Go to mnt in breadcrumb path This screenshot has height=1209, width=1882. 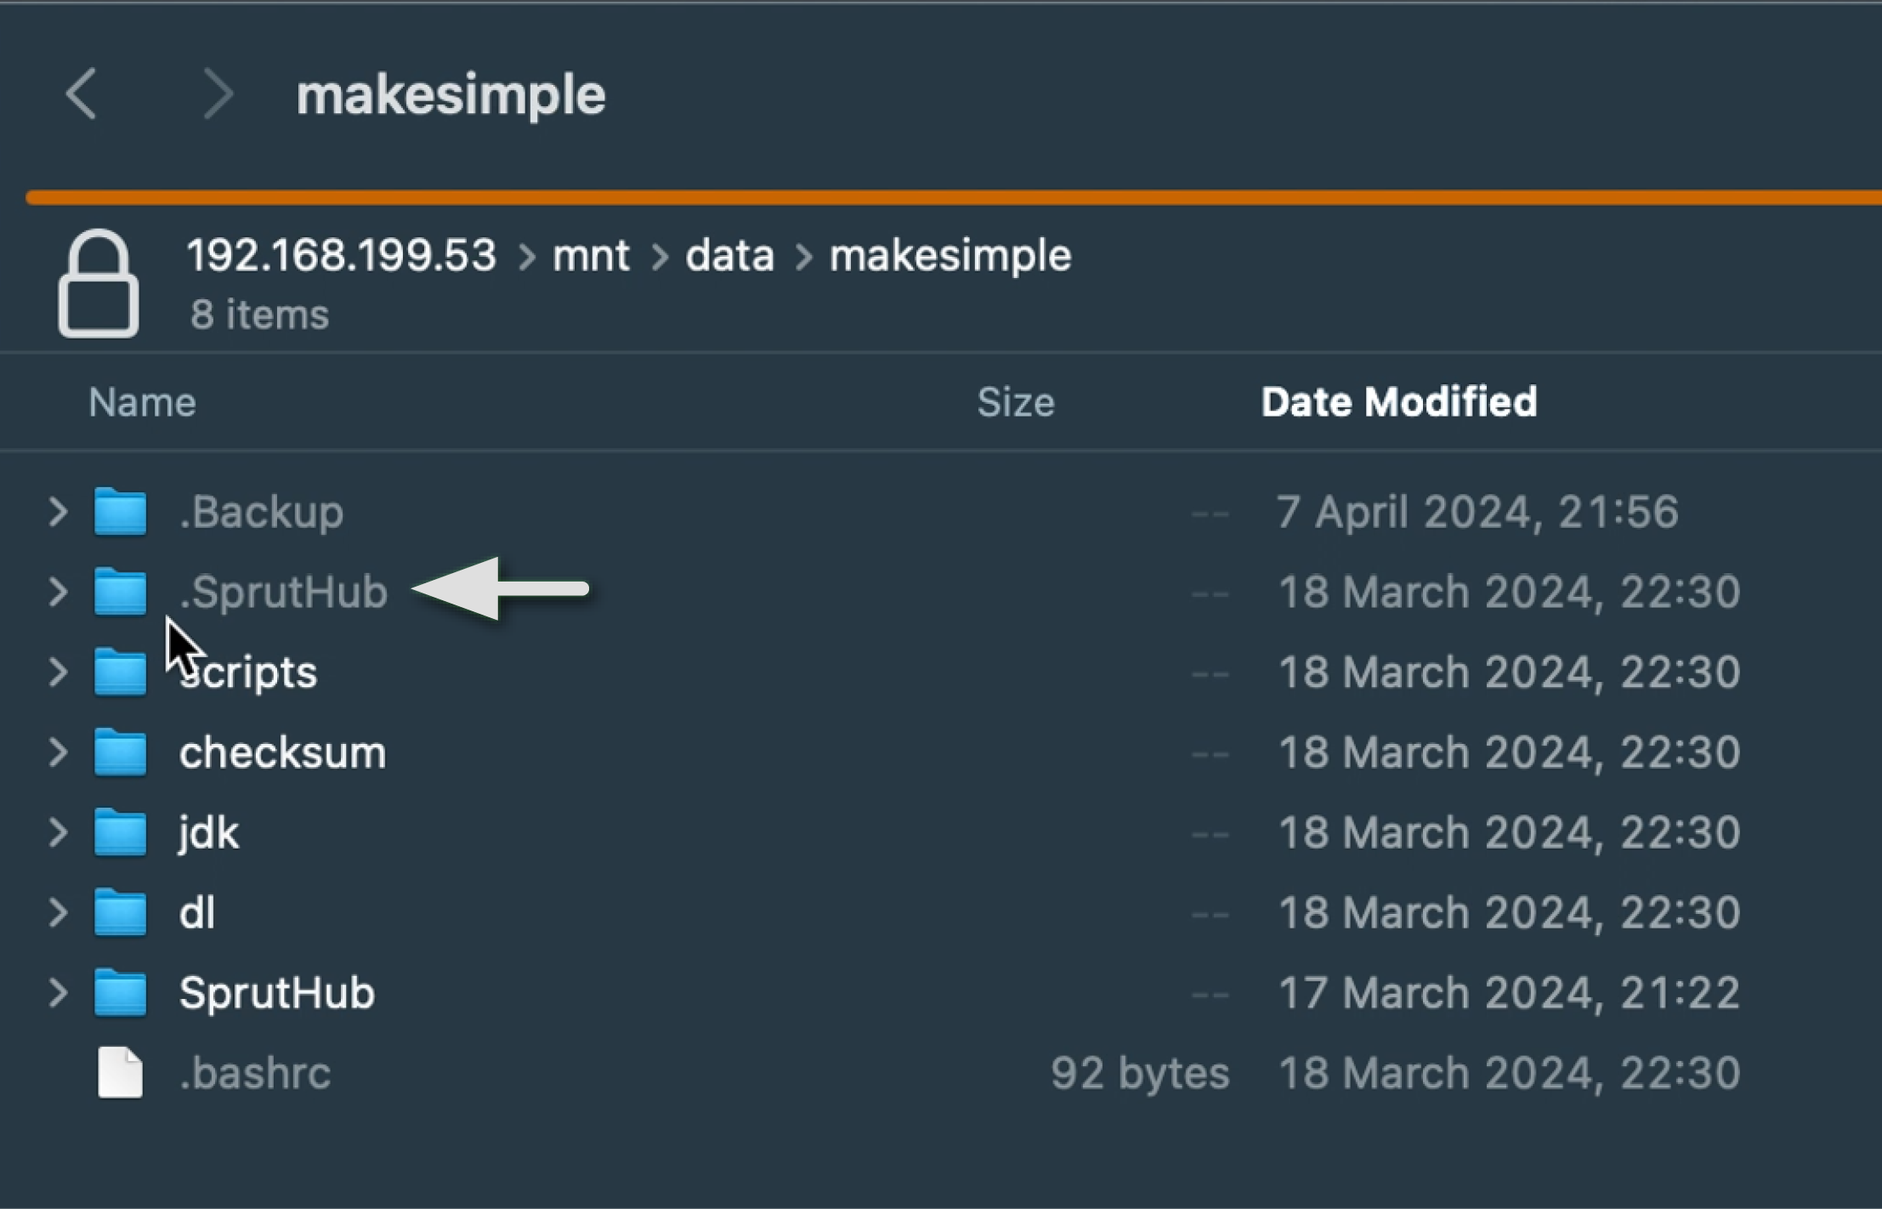[x=591, y=256]
